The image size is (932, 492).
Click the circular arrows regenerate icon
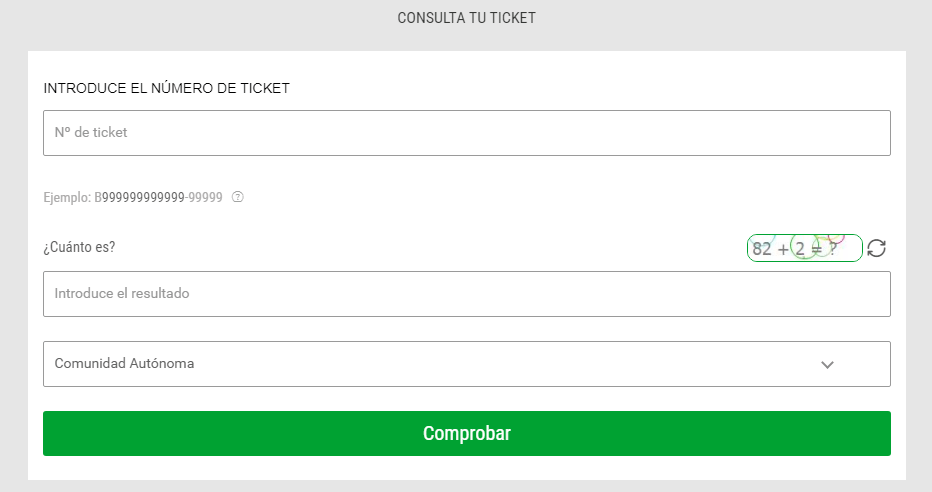[876, 248]
